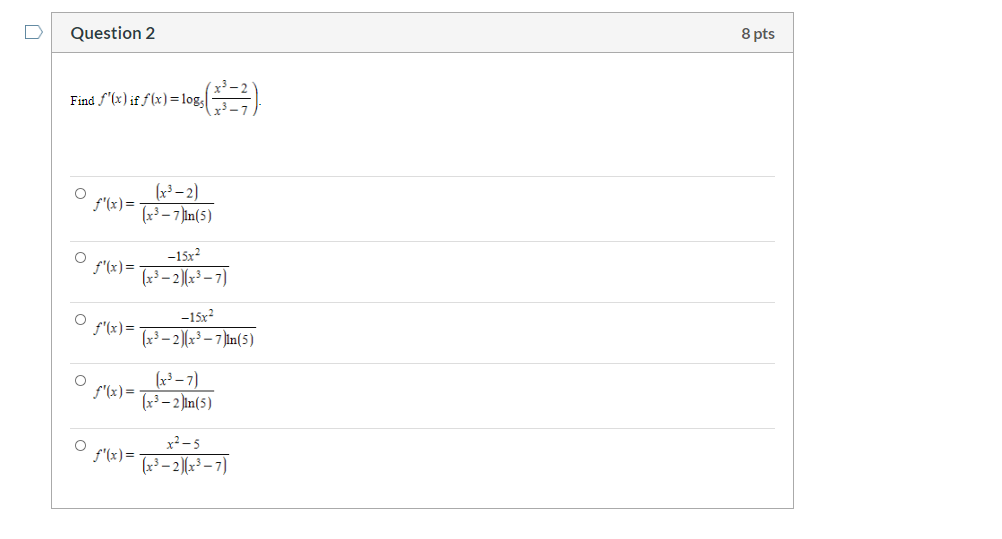This screenshot has width=1002, height=539.
Task: Click the Question 2 heading
Action: [x=112, y=33]
